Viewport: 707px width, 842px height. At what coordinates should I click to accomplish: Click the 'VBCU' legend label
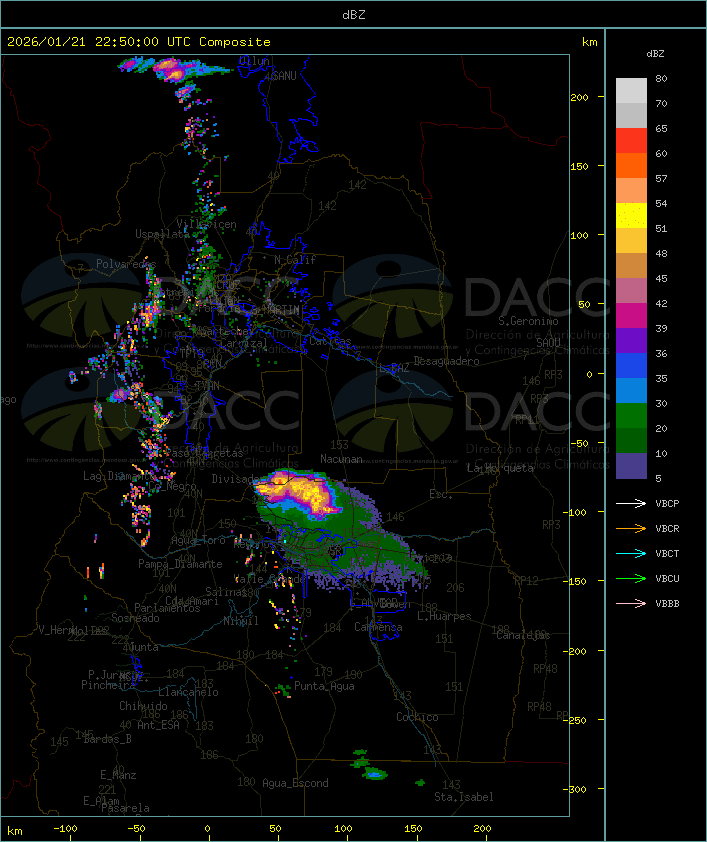667,579
